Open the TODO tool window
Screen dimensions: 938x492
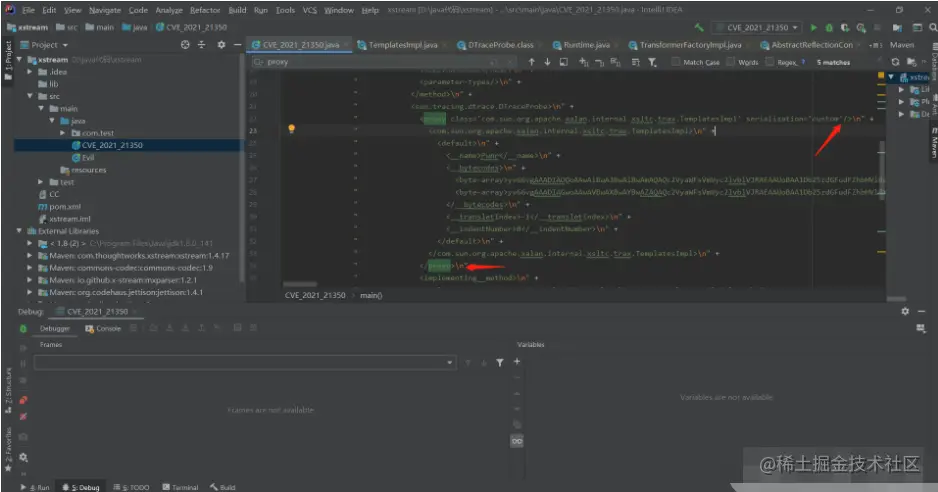coord(131,487)
